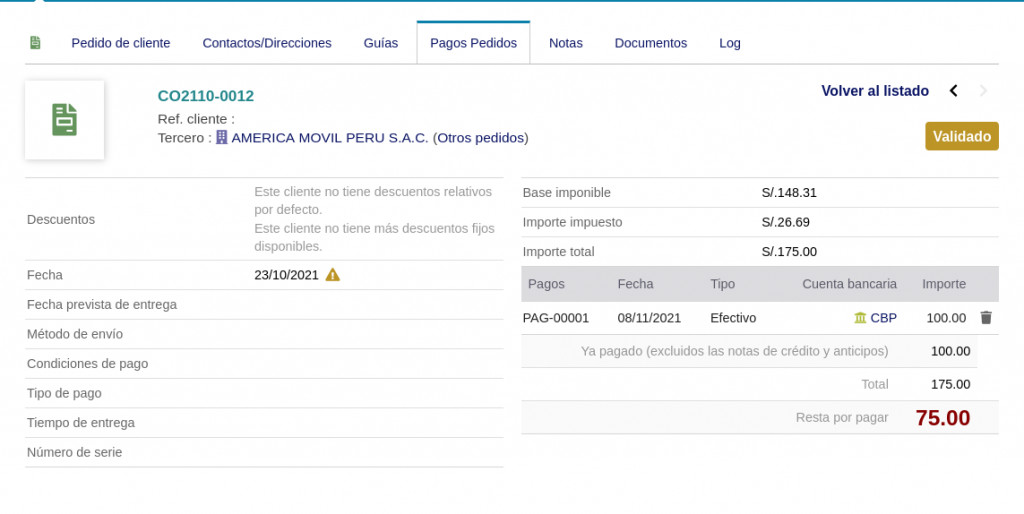Viewport: 1024px width, 514px height.
Task: Open the Guías tab
Action: tap(381, 43)
